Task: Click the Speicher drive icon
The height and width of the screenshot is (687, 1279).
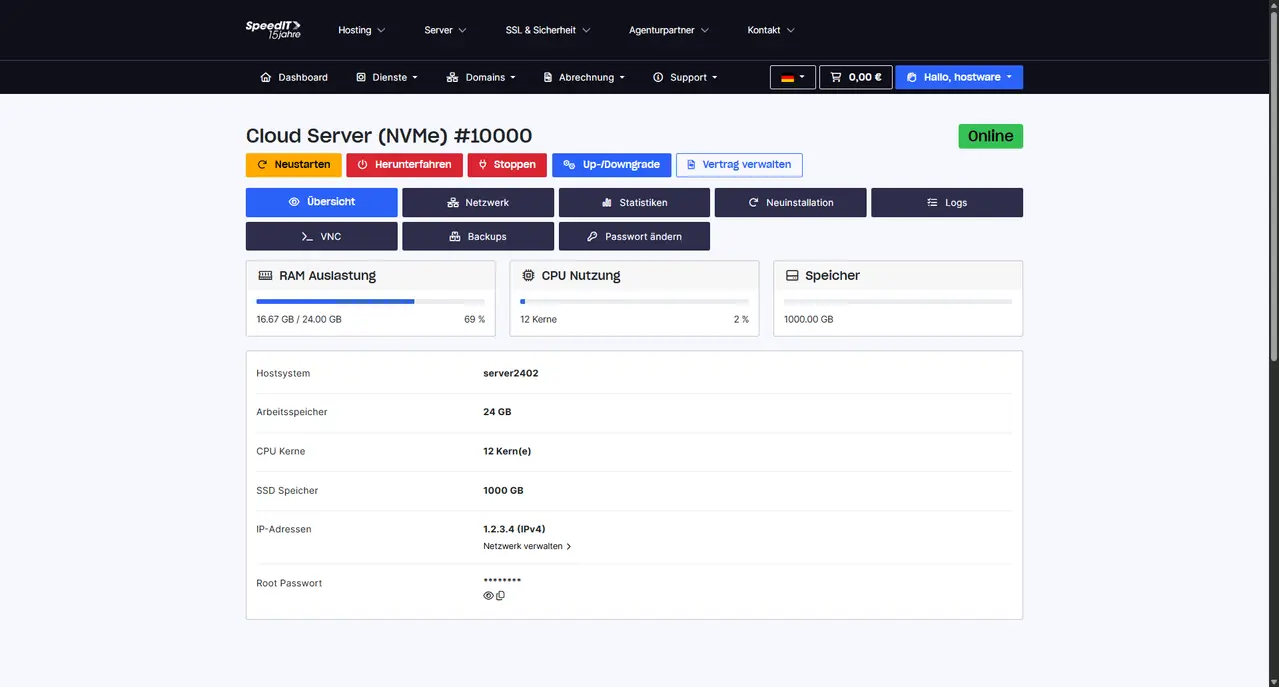Action: [792, 275]
